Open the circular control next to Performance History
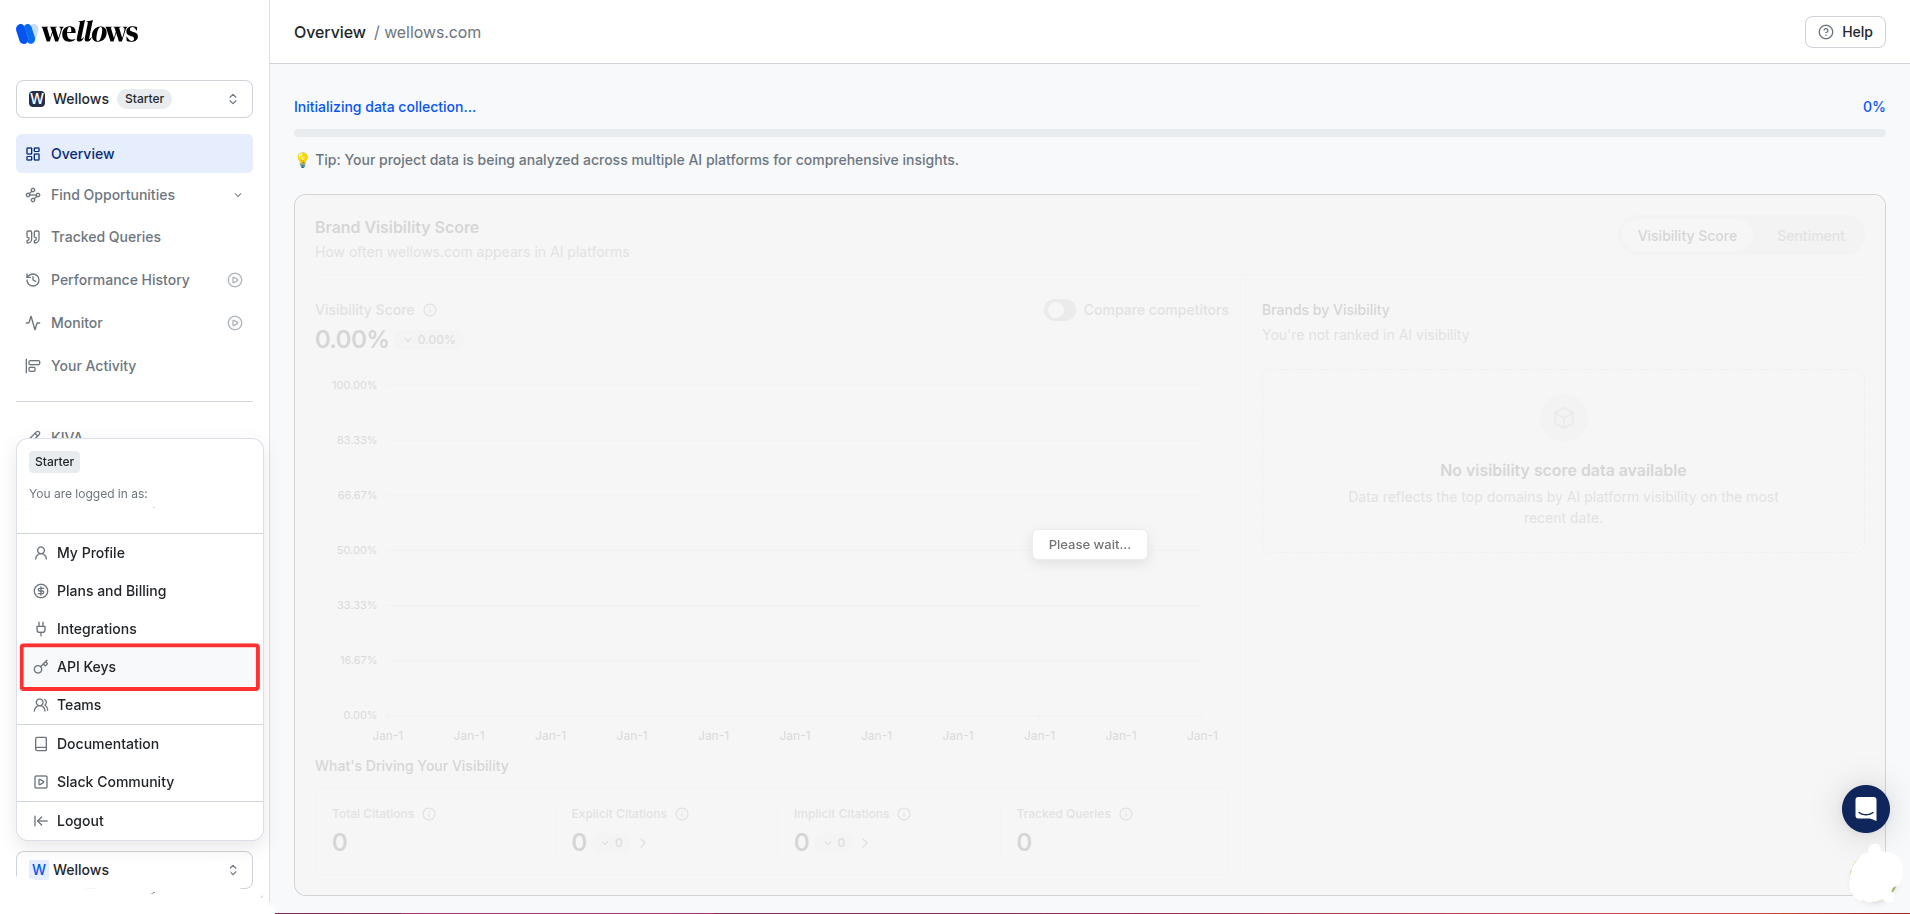This screenshot has height=914, width=1910. (235, 280)
